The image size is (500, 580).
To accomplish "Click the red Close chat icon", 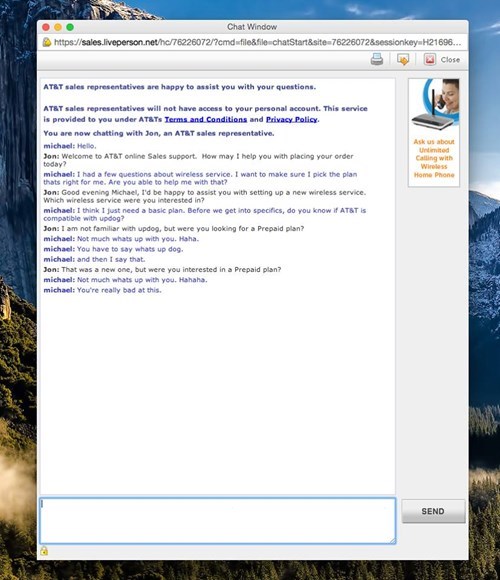I will [x=430, y=59].
